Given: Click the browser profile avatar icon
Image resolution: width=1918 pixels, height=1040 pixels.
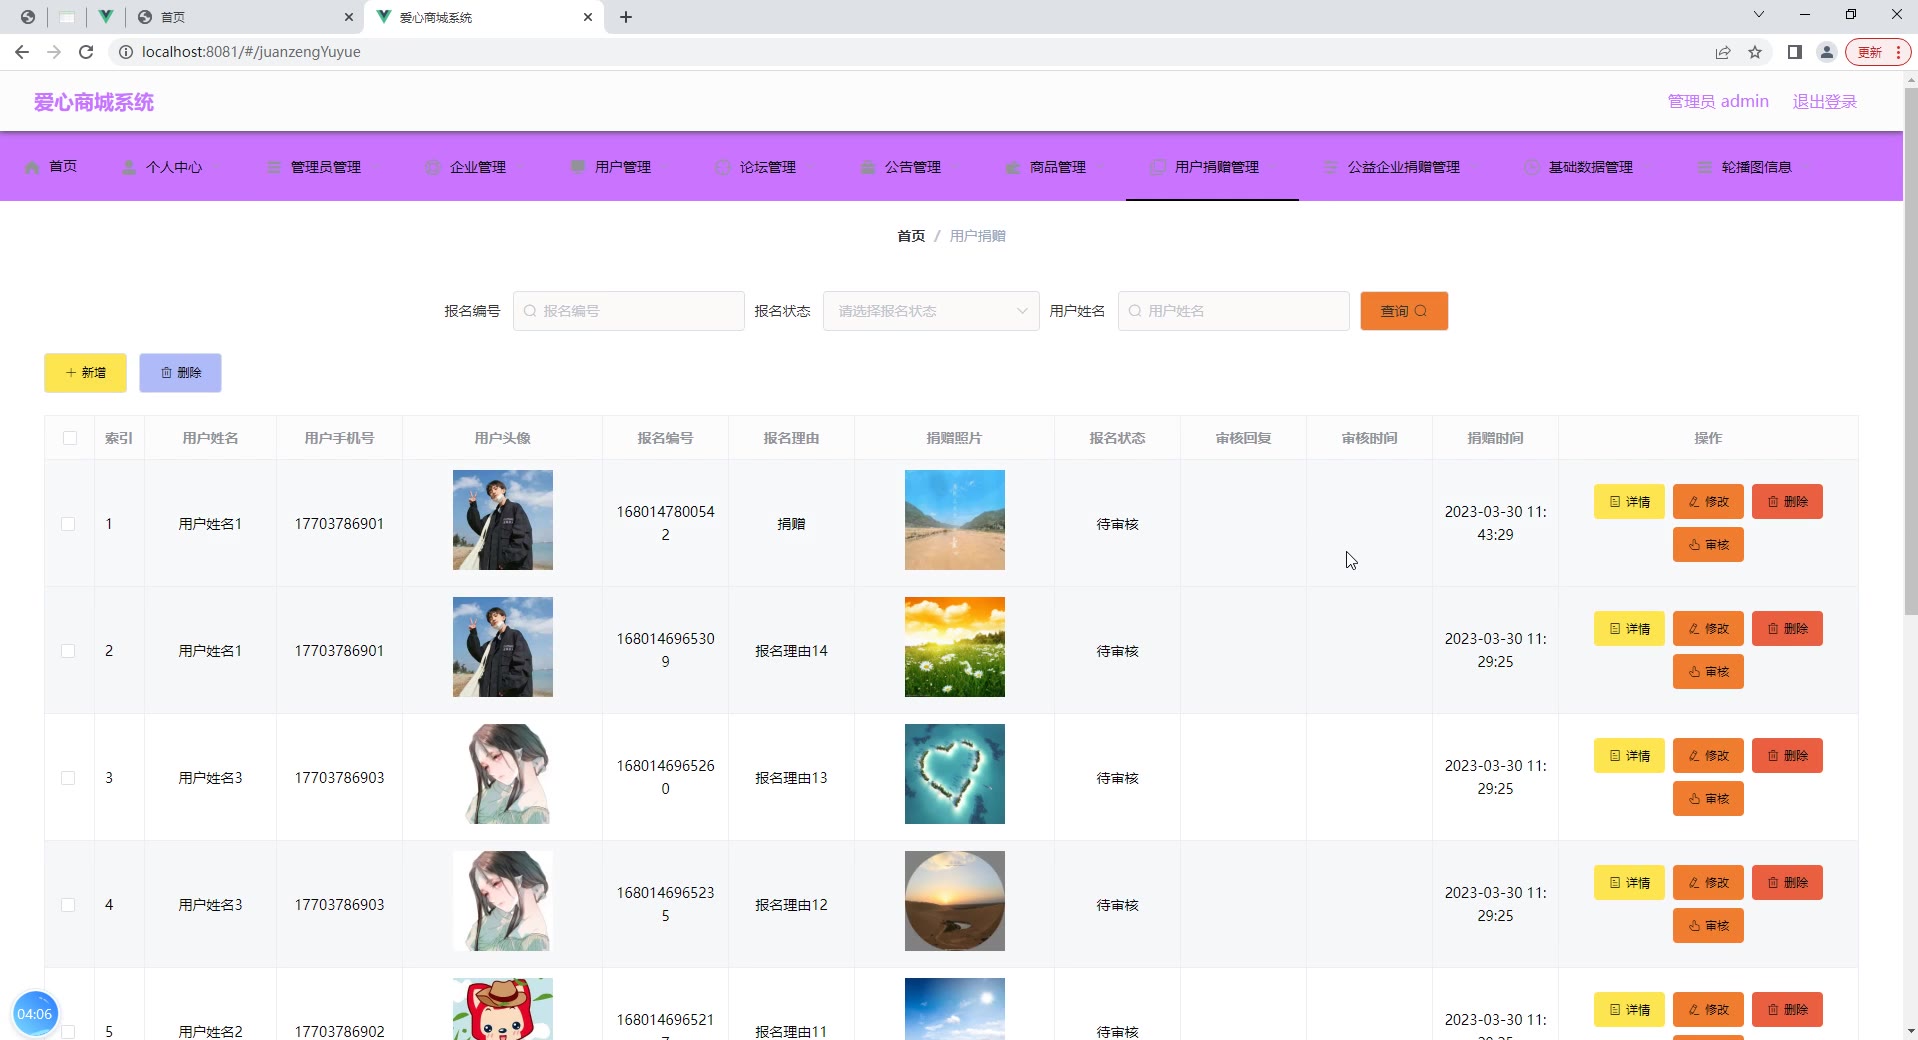Looking at the screenshot, I should point(1827,52).
